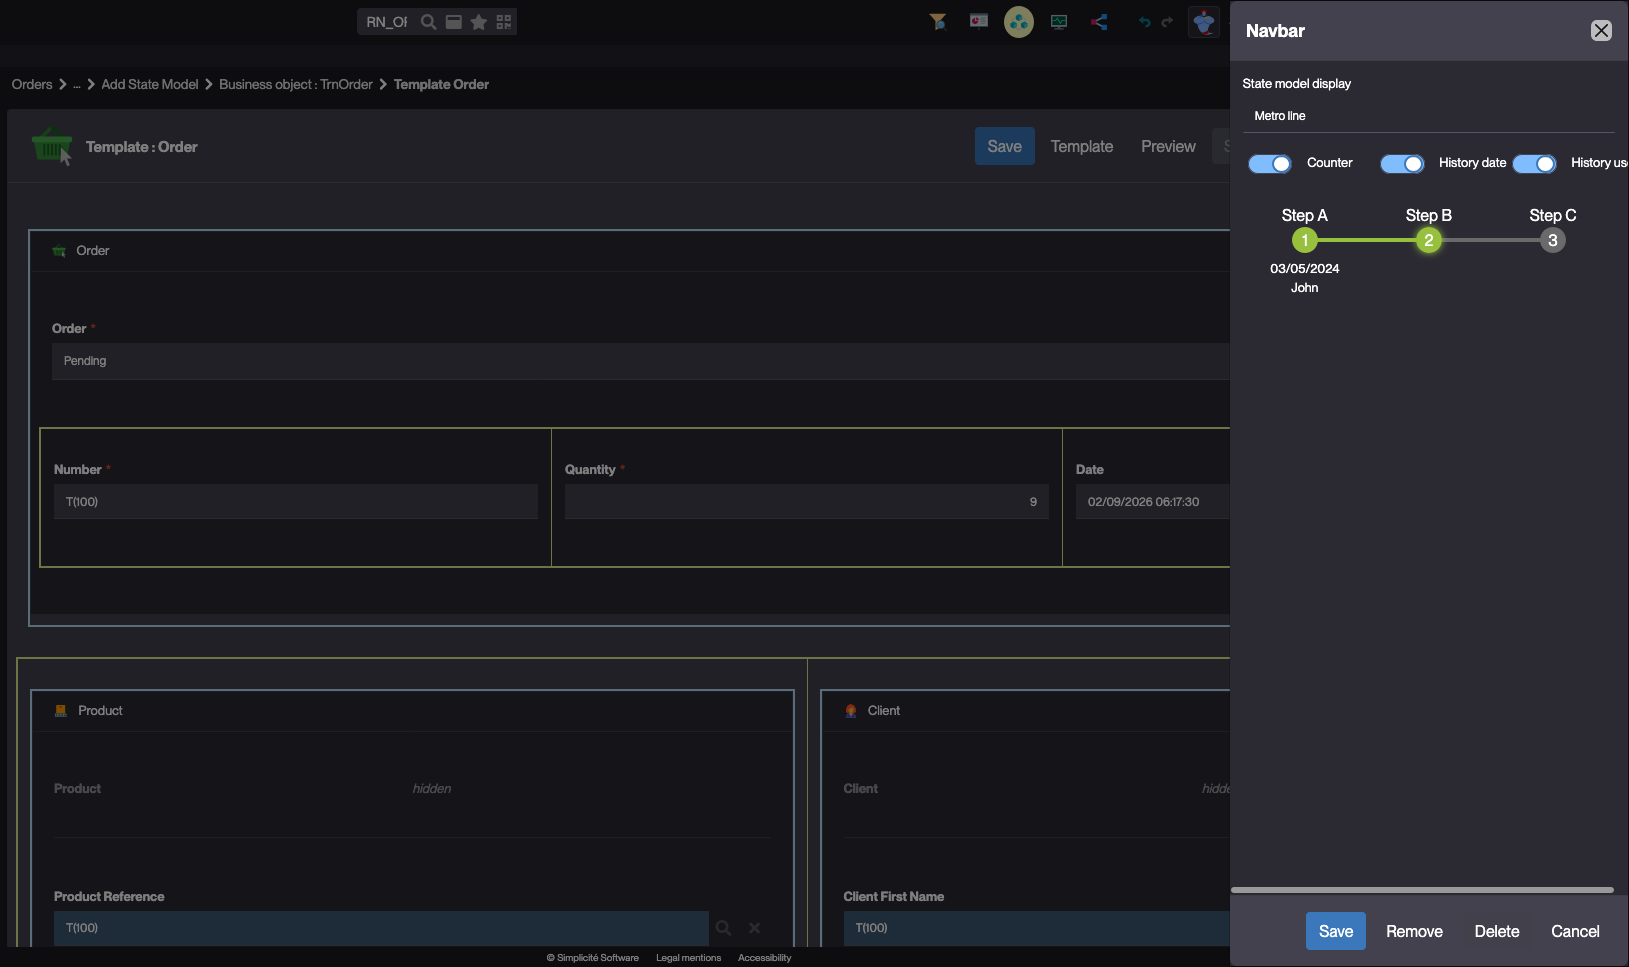1629x967 pixels.
Task: Click Save button in the Navbar panel
Action: pos(1335,932)
